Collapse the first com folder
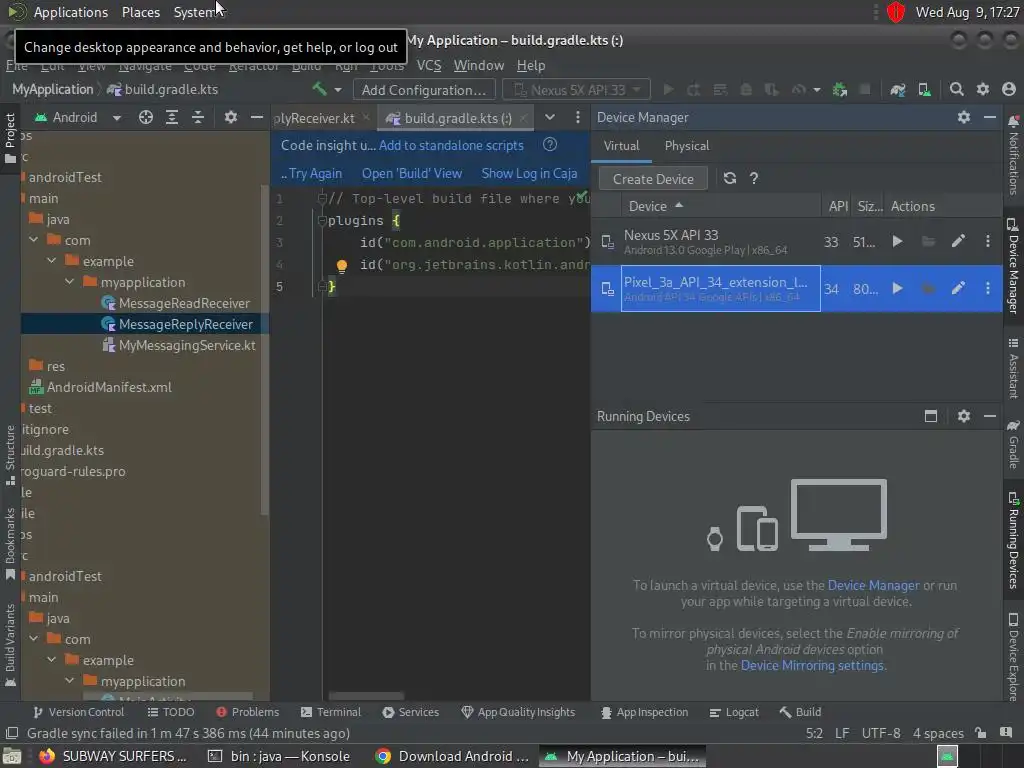 pyautogui.click(x=33, y=240)
